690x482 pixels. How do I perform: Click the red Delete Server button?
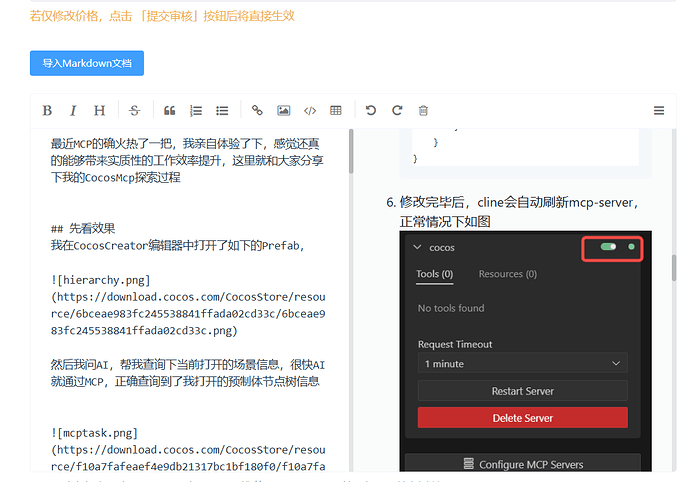[522, 418]
